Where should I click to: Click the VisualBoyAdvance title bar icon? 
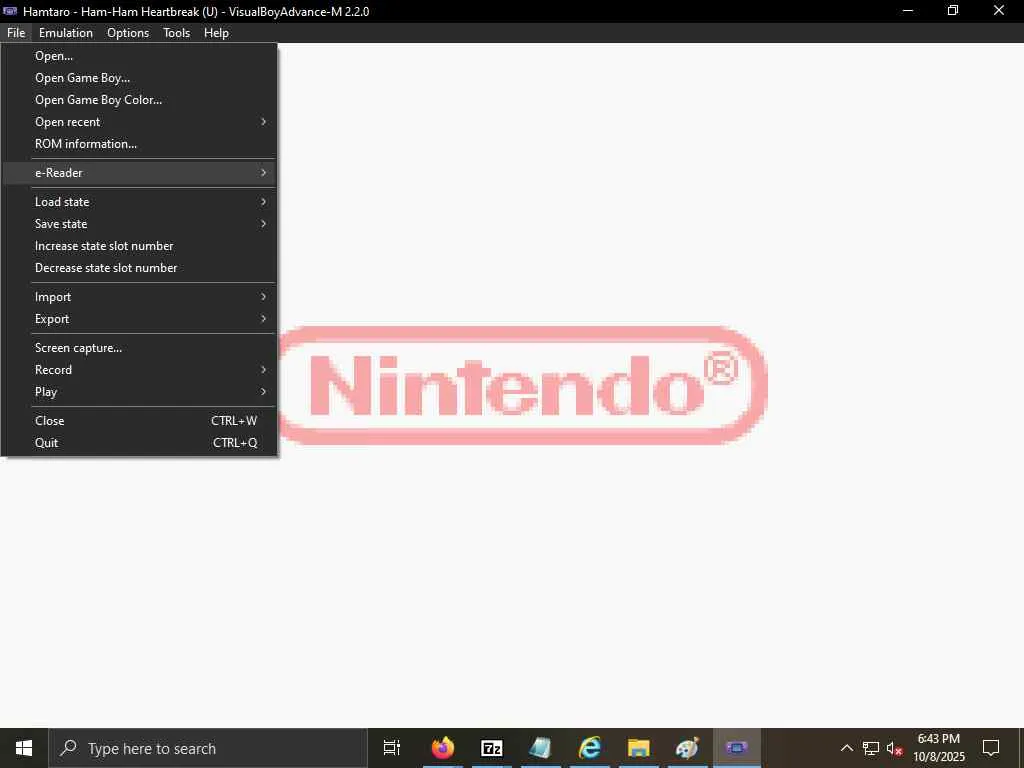coord(10,11)
